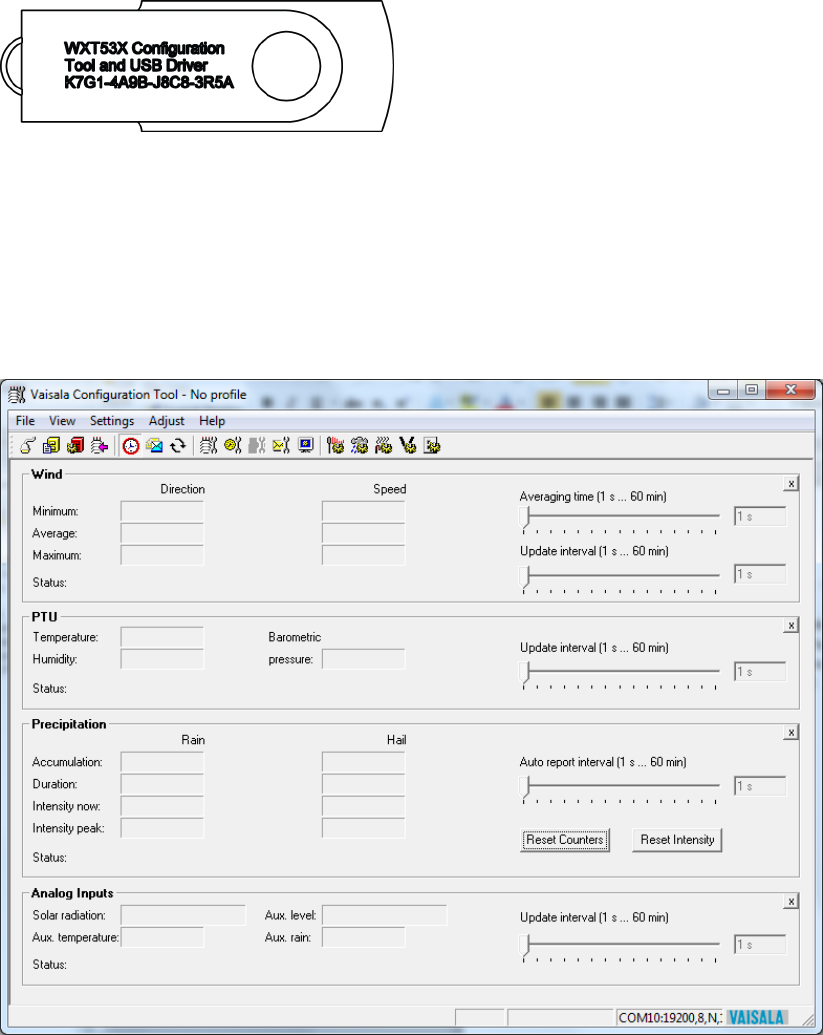Viewport: 823px width, 1035px height.
Task: Click the COM10:19200,8,N status bar text
Action: click(669, 1017)
